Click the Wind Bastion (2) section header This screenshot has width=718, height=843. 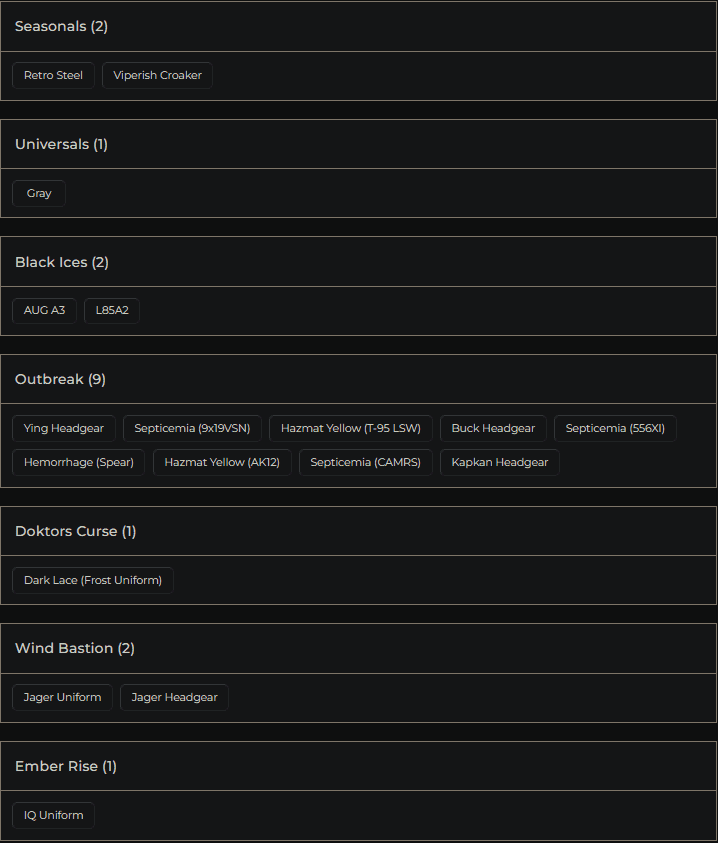tap(75, 648)
